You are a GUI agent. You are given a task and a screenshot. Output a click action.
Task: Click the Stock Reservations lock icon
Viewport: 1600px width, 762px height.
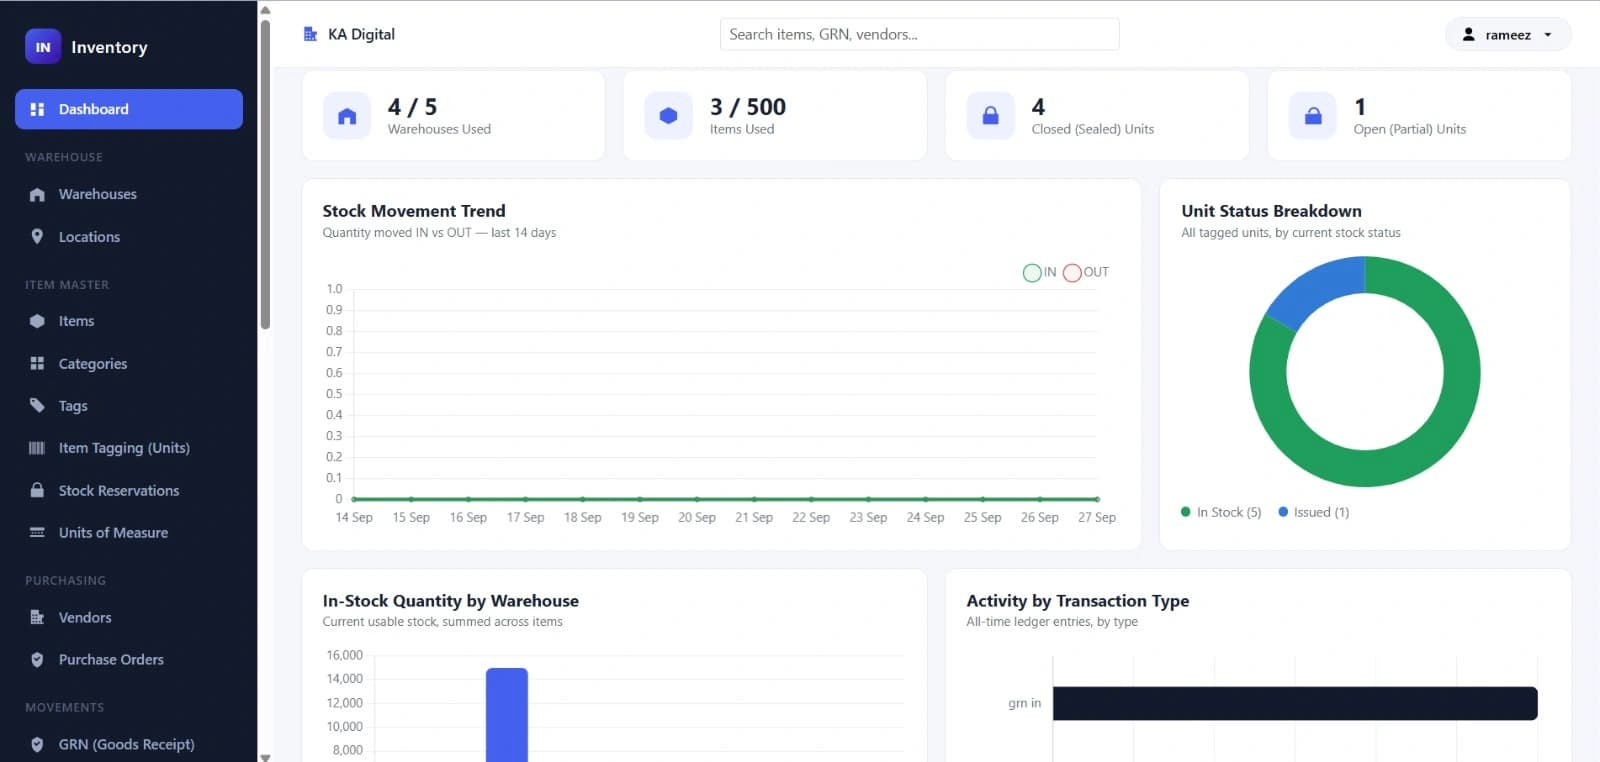37,490
